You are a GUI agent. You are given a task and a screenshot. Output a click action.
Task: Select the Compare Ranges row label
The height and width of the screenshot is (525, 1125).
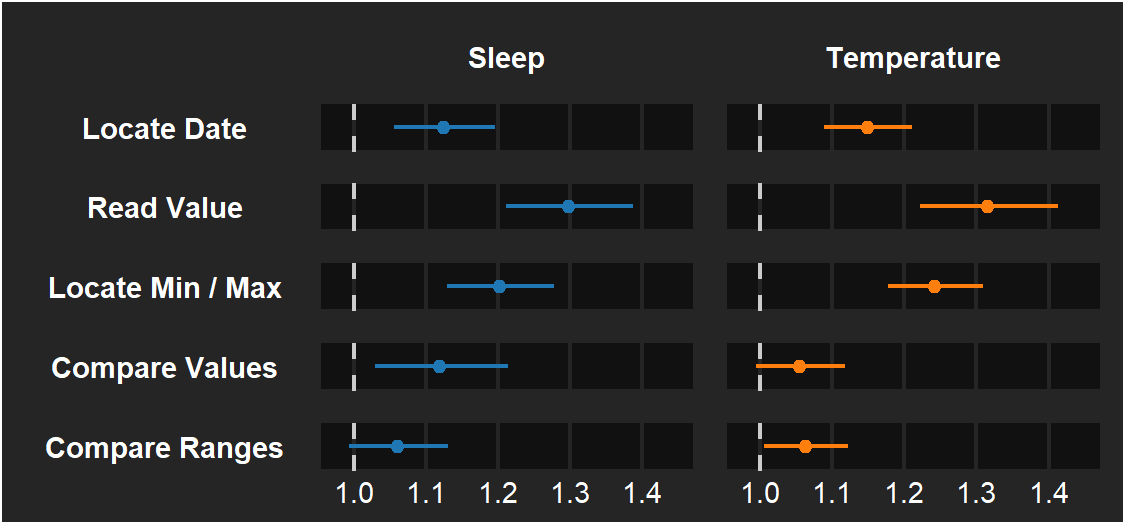pos(164,448)
